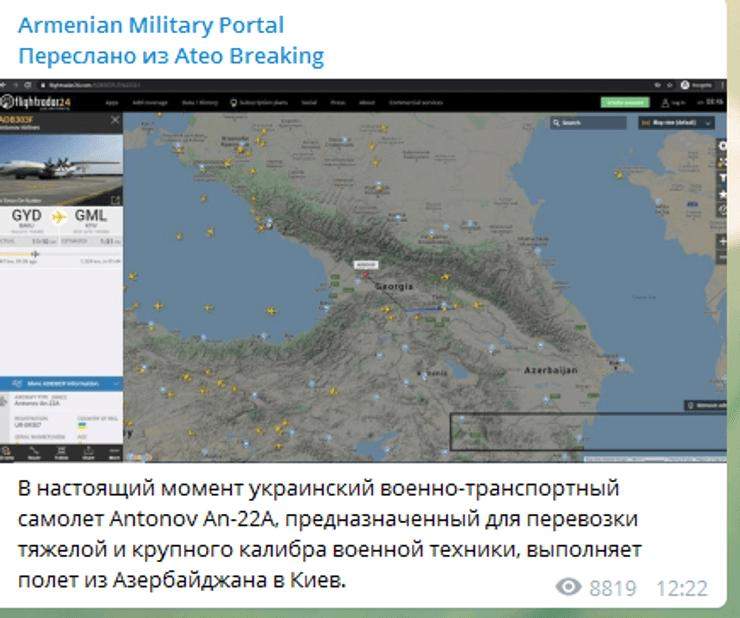The width and height of the screenshot is (740, 618).
Task: Open Commercial services menu item
Action: click(x=416, y=102)
